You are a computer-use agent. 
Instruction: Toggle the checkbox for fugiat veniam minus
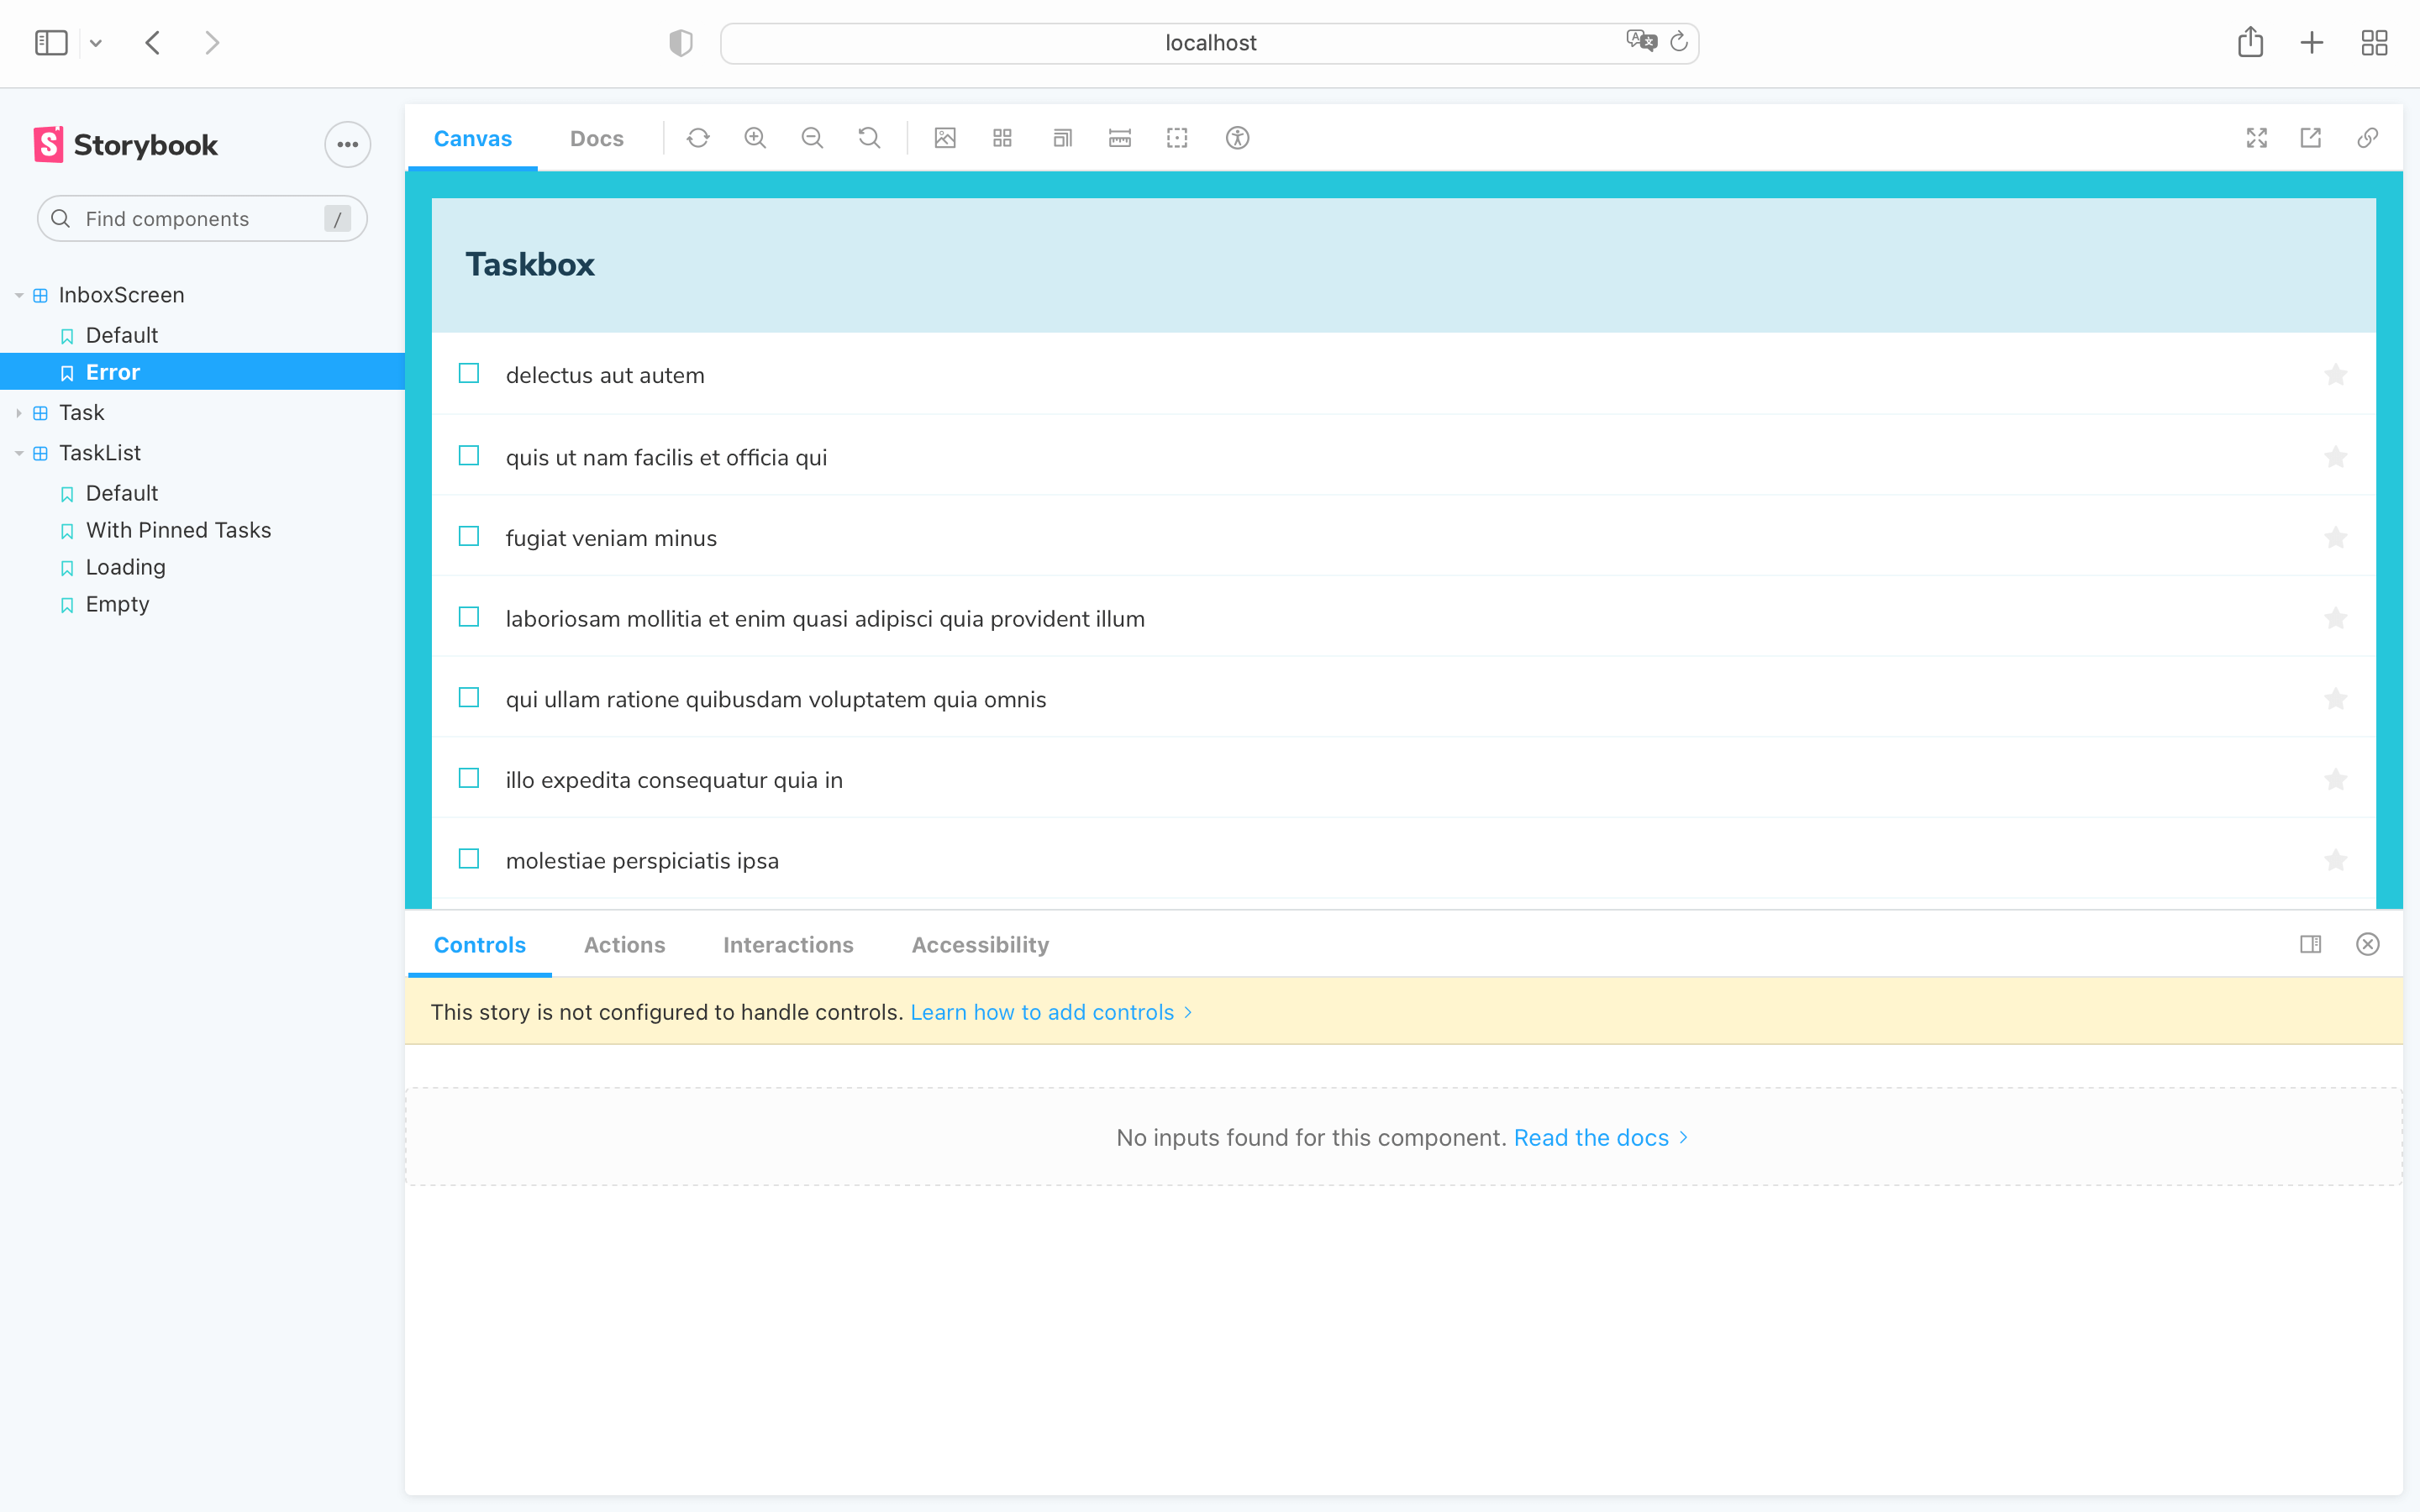coord(469,537)
